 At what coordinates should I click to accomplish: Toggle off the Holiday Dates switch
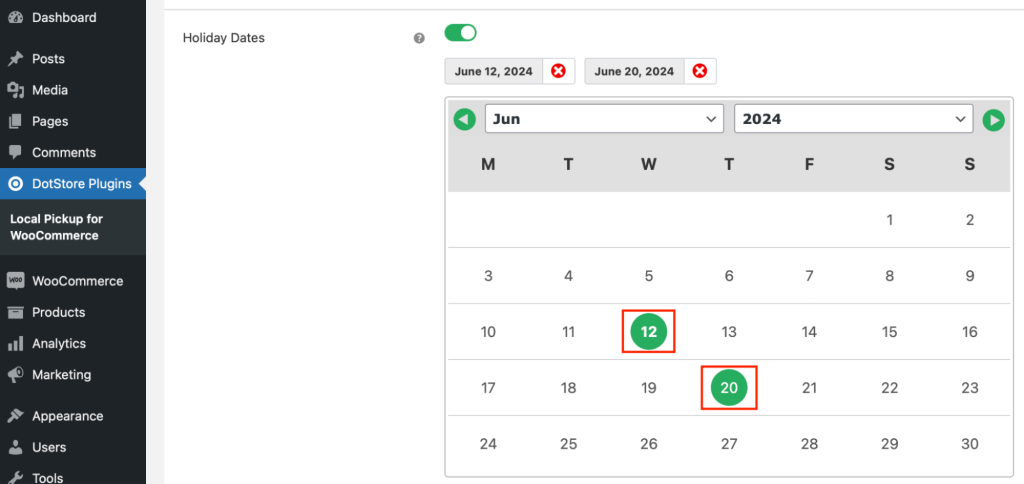[x=460, y=33]
